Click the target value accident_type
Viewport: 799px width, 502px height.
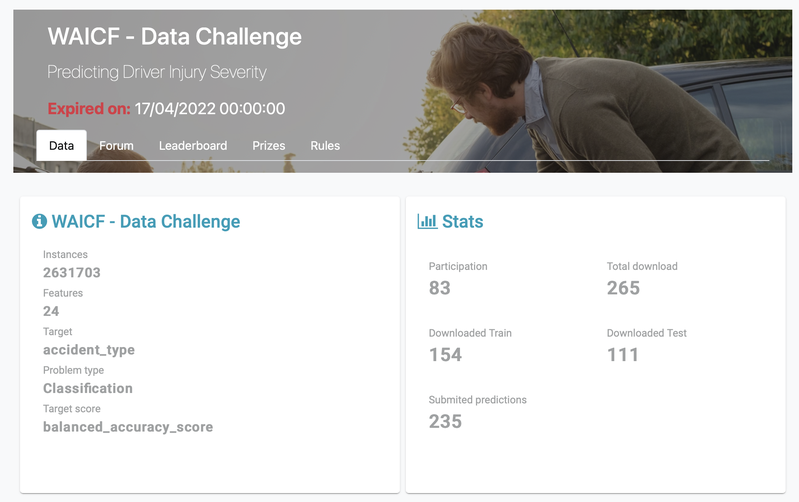89,350
